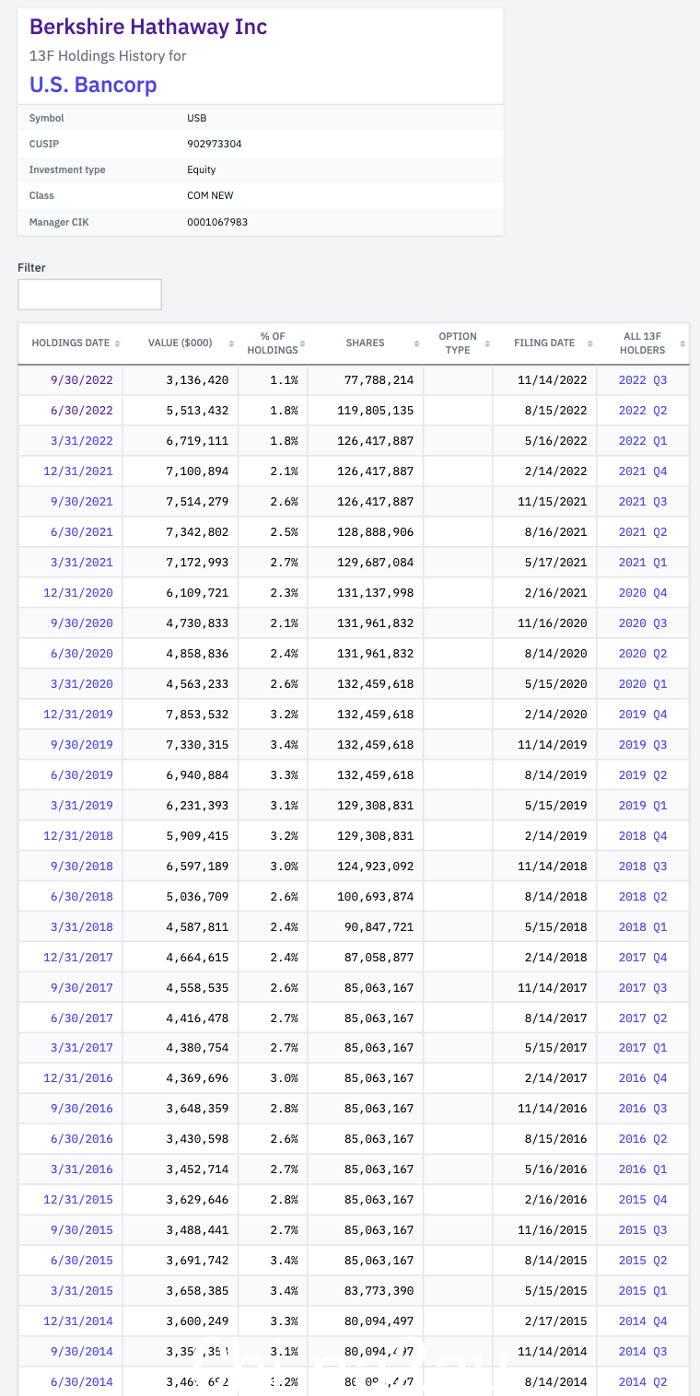Click the Berkshire Hathaway Inc title link
Viewport: 700px width, 1396px height.
(x=148, y=26)
